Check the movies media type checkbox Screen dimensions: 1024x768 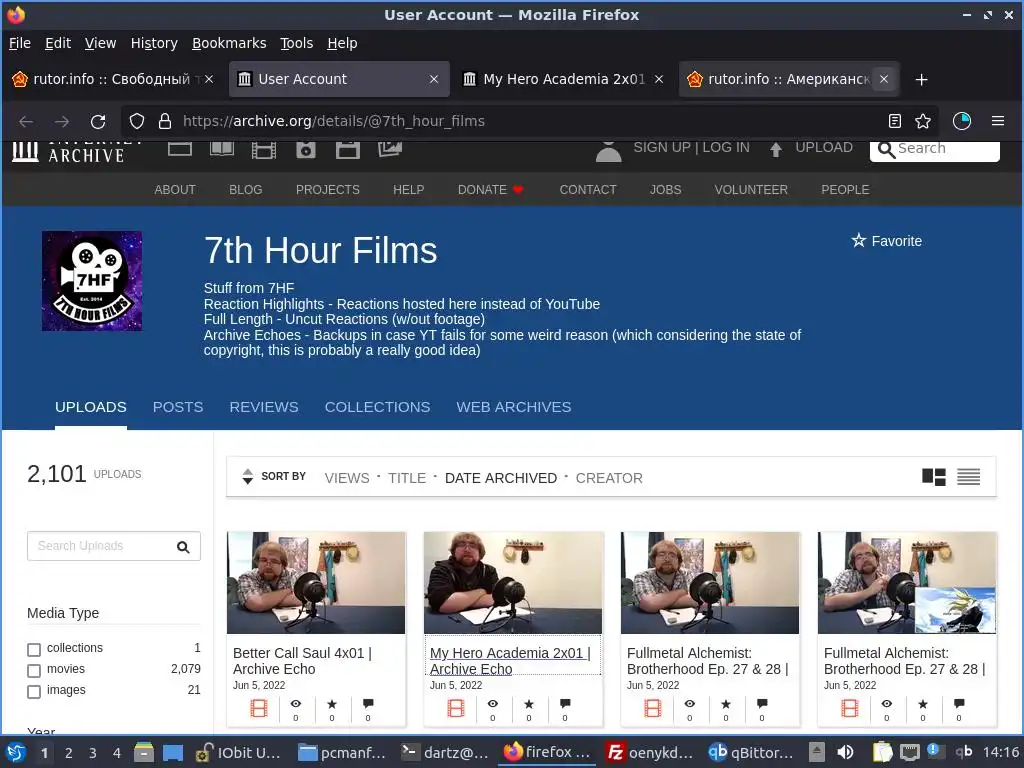coord(34,671)
